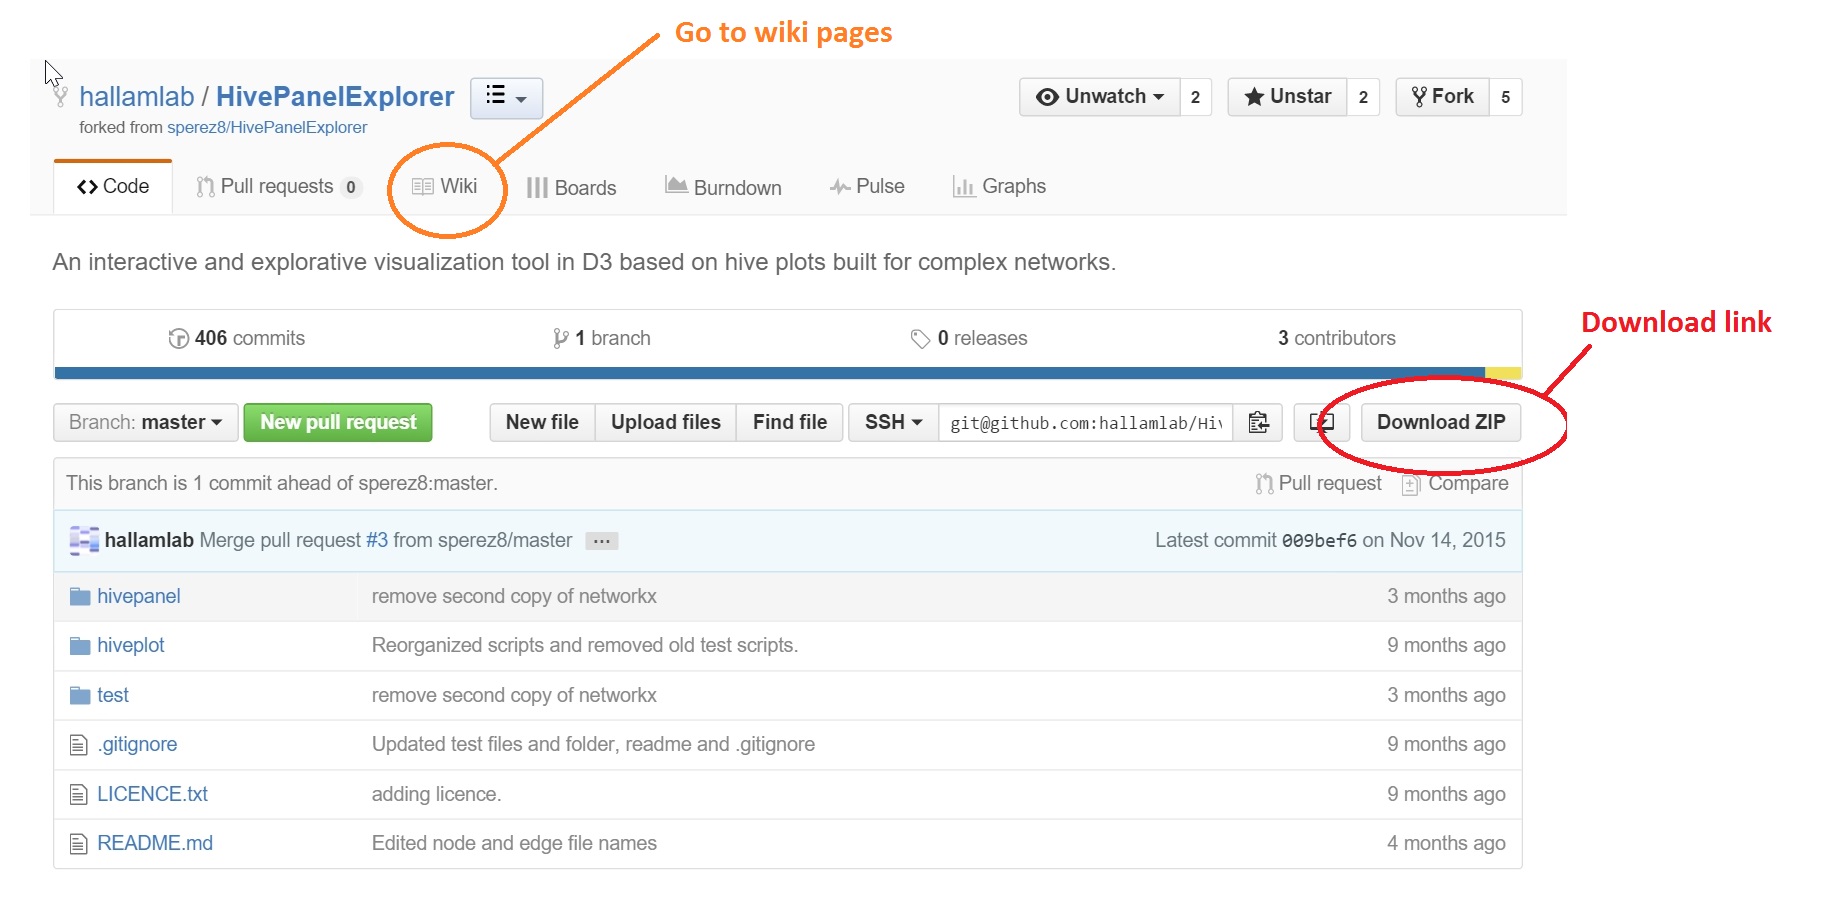The width and height of the screenshot is (1832, 915).
Task: Open the sperez8/HivePanelExplorer fork source link
Action: [267, 127]
